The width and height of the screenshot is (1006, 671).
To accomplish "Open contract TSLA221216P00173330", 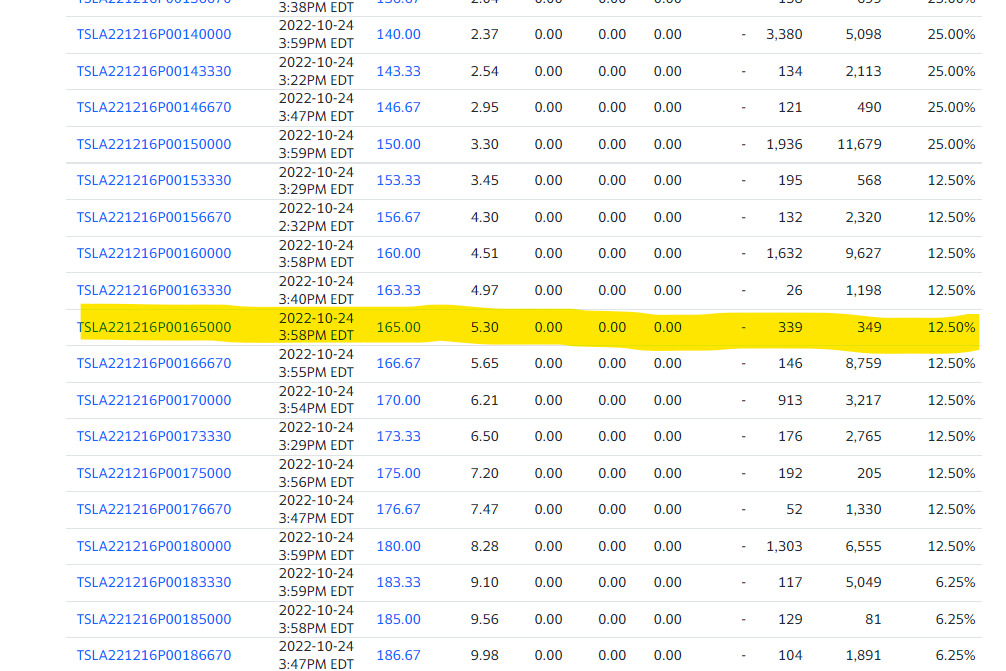I will point(154,436).
